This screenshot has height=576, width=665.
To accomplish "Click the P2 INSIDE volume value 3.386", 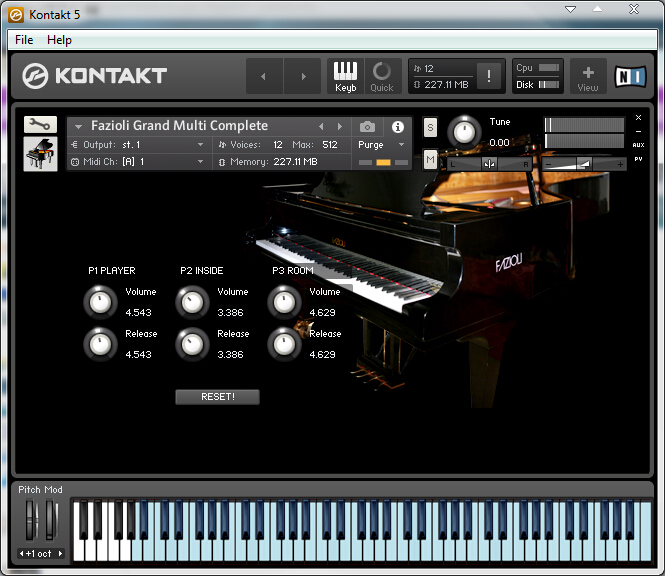I will (230, 313).
